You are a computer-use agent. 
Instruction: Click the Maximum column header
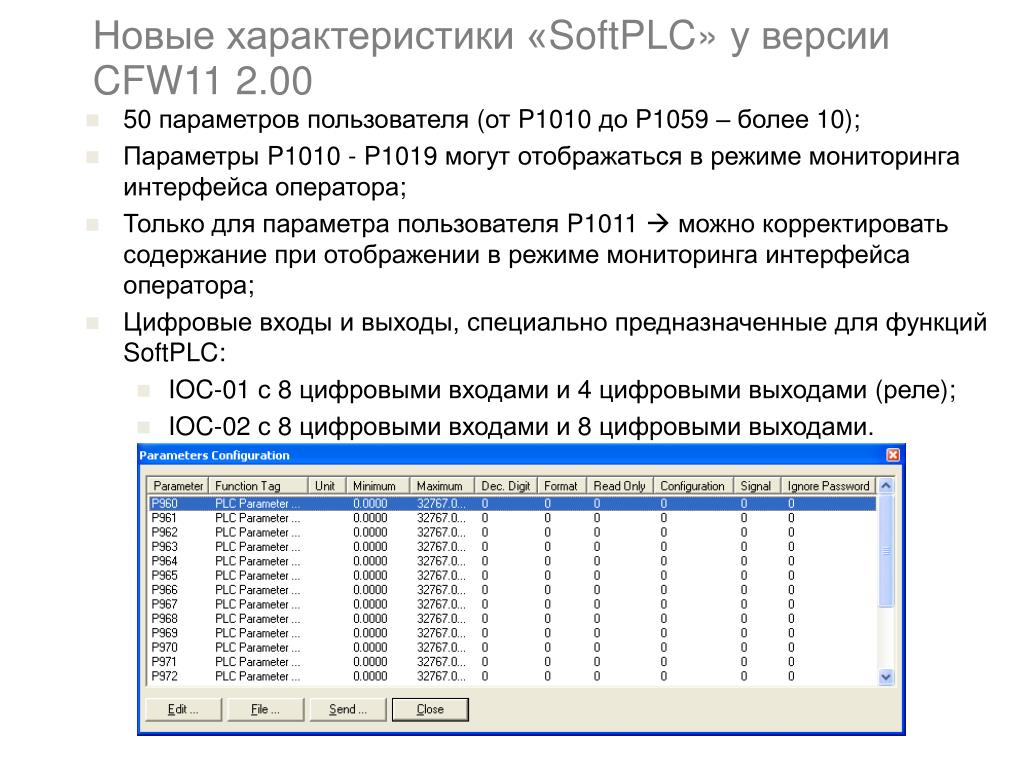pyautogui.click(x=442, y=486)
